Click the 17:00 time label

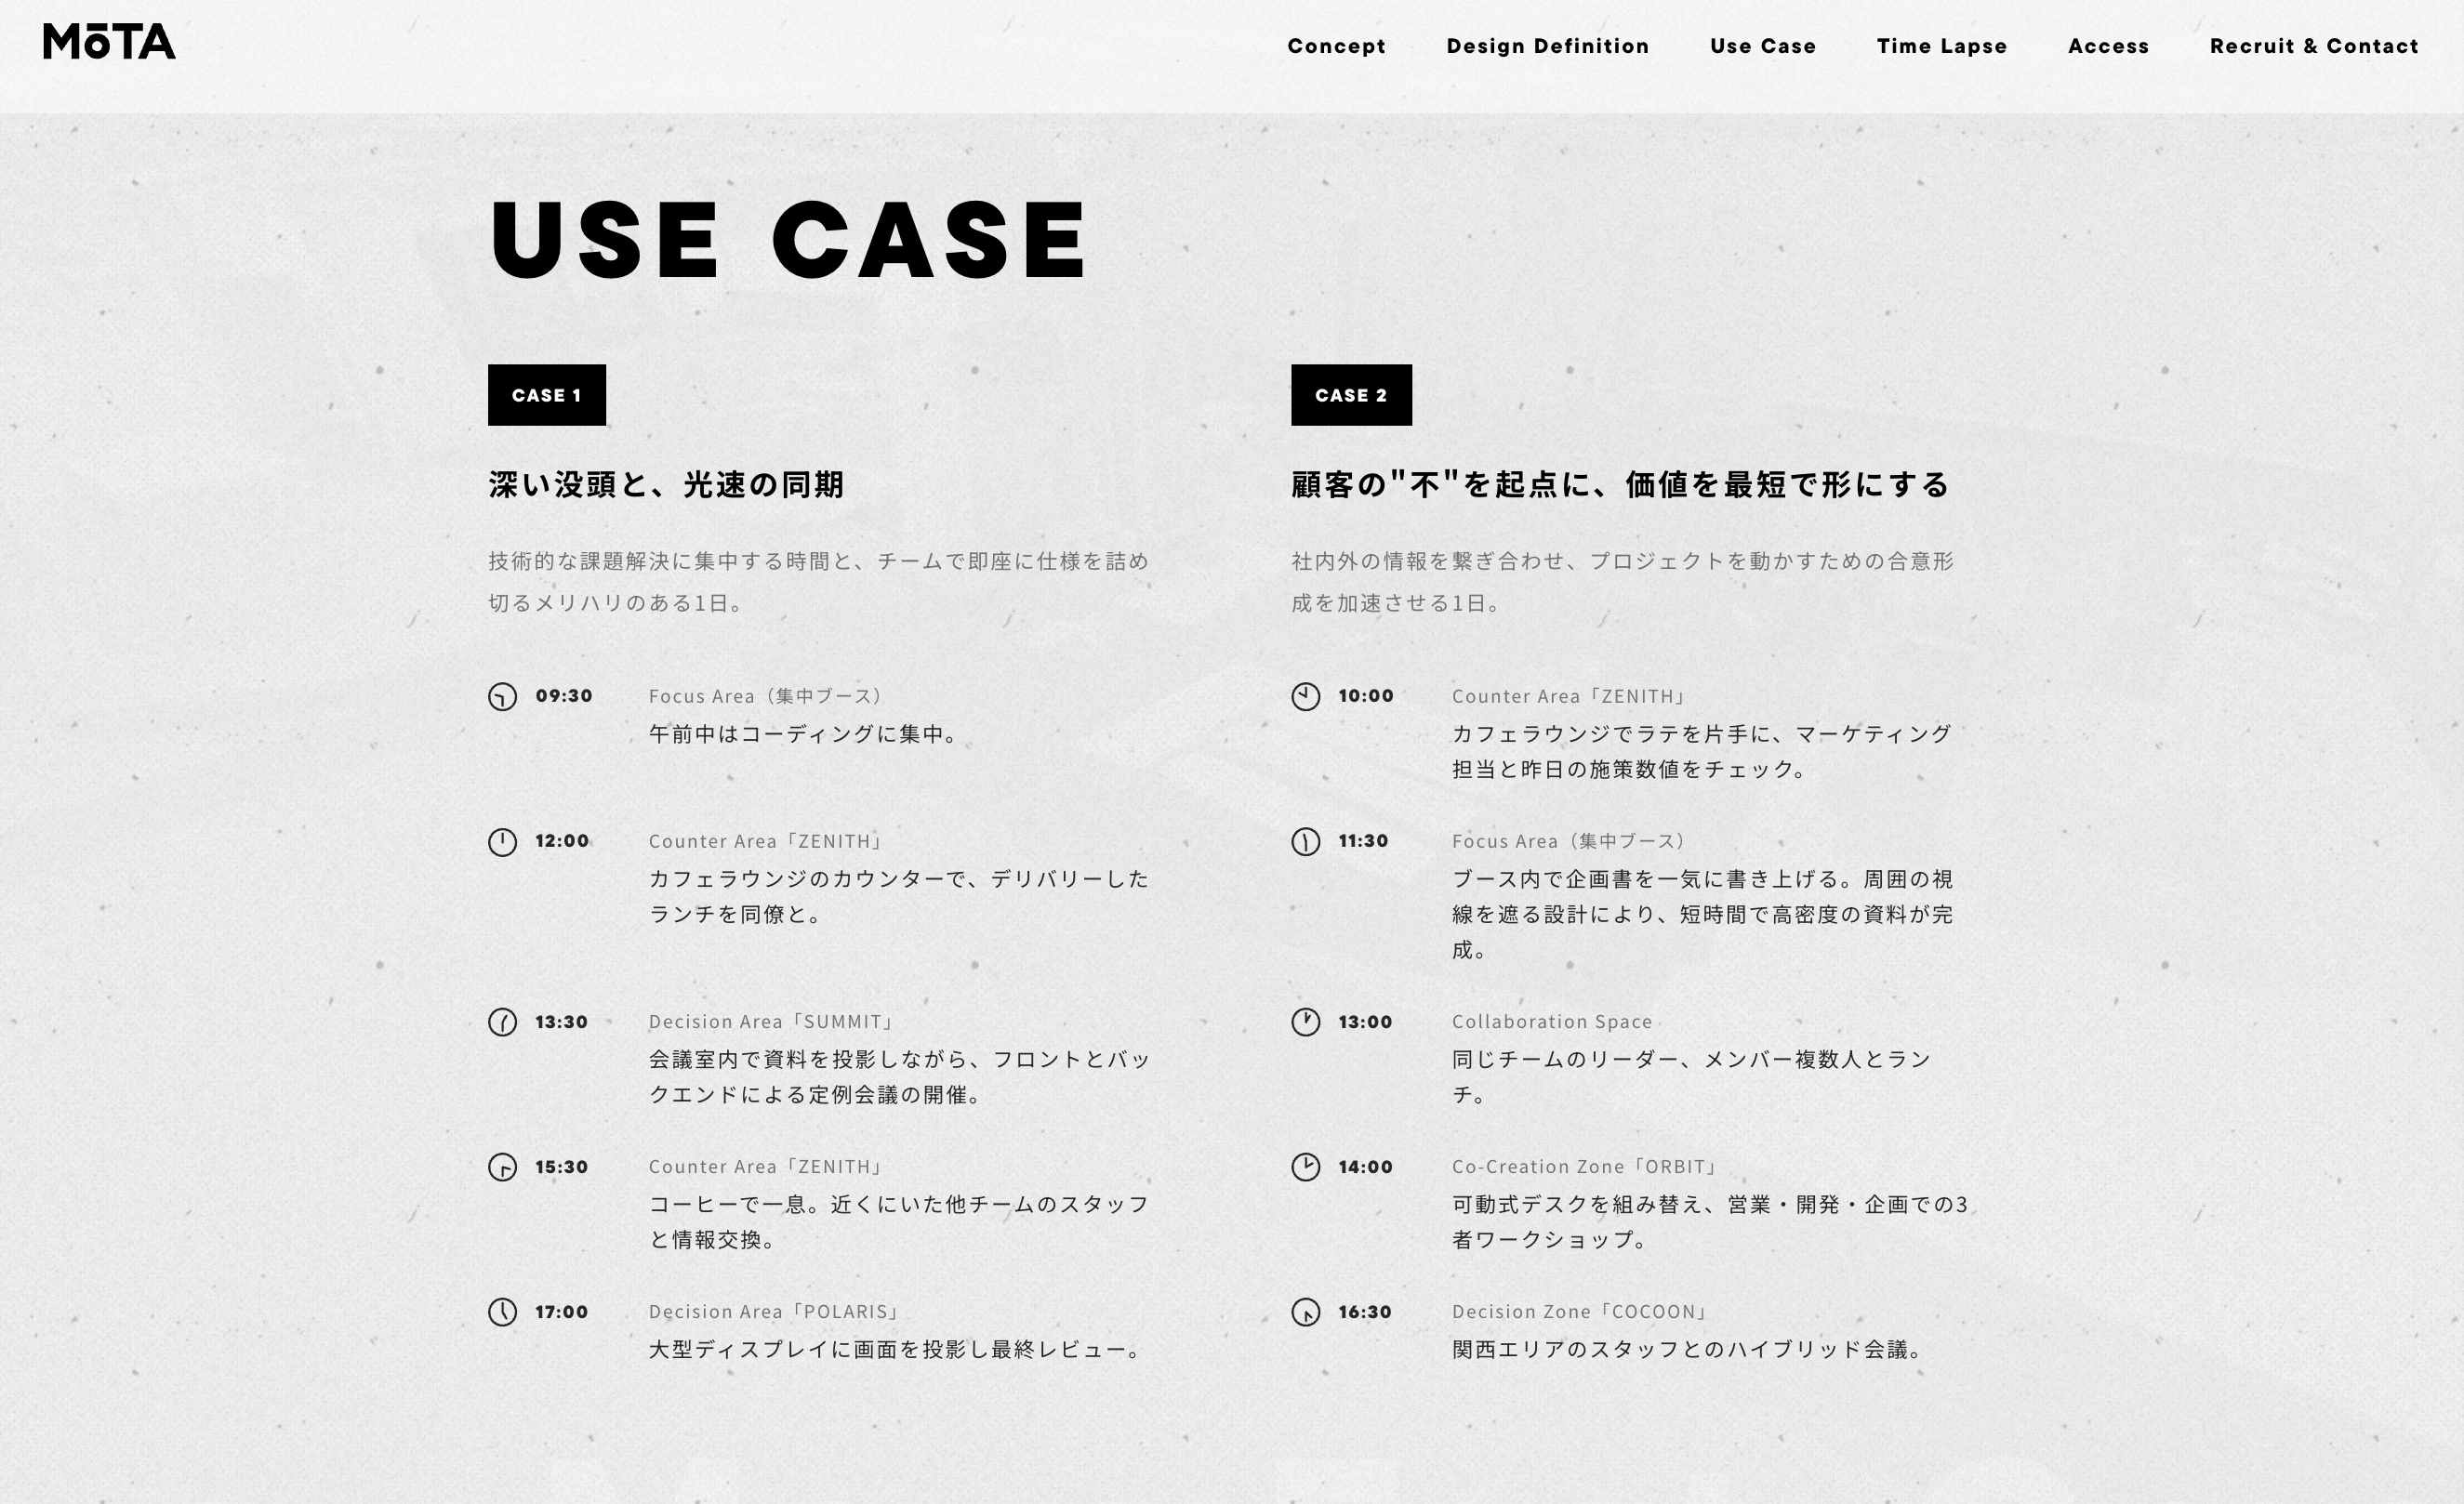(x=561, y=1312)
